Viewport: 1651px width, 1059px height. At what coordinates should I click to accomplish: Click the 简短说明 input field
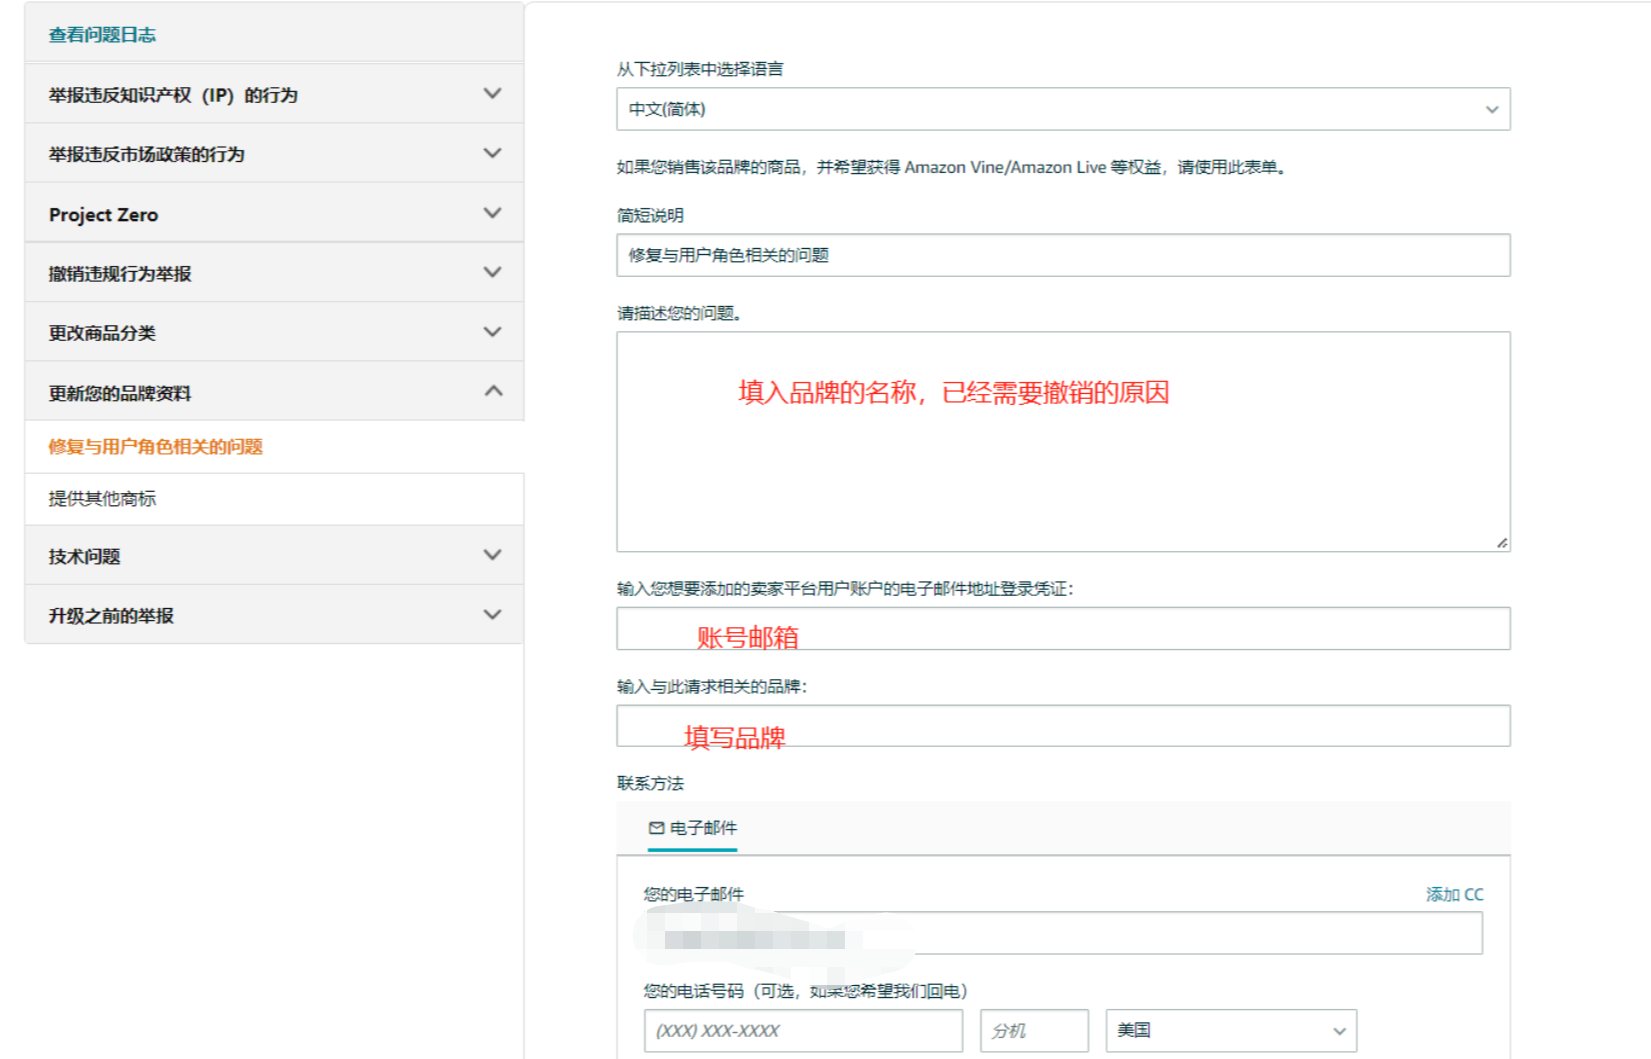click(1063, 255)
